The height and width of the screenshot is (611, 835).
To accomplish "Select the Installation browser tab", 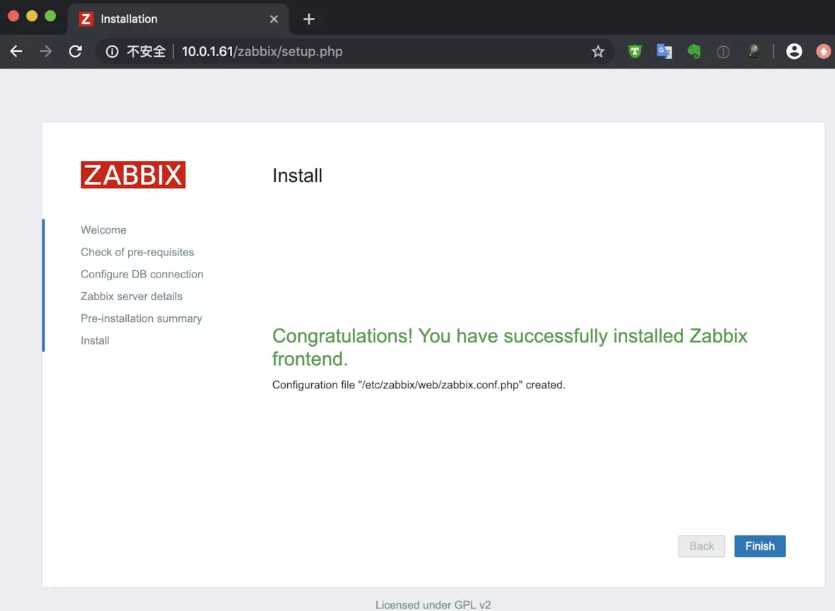I will (x=178, y=19).
